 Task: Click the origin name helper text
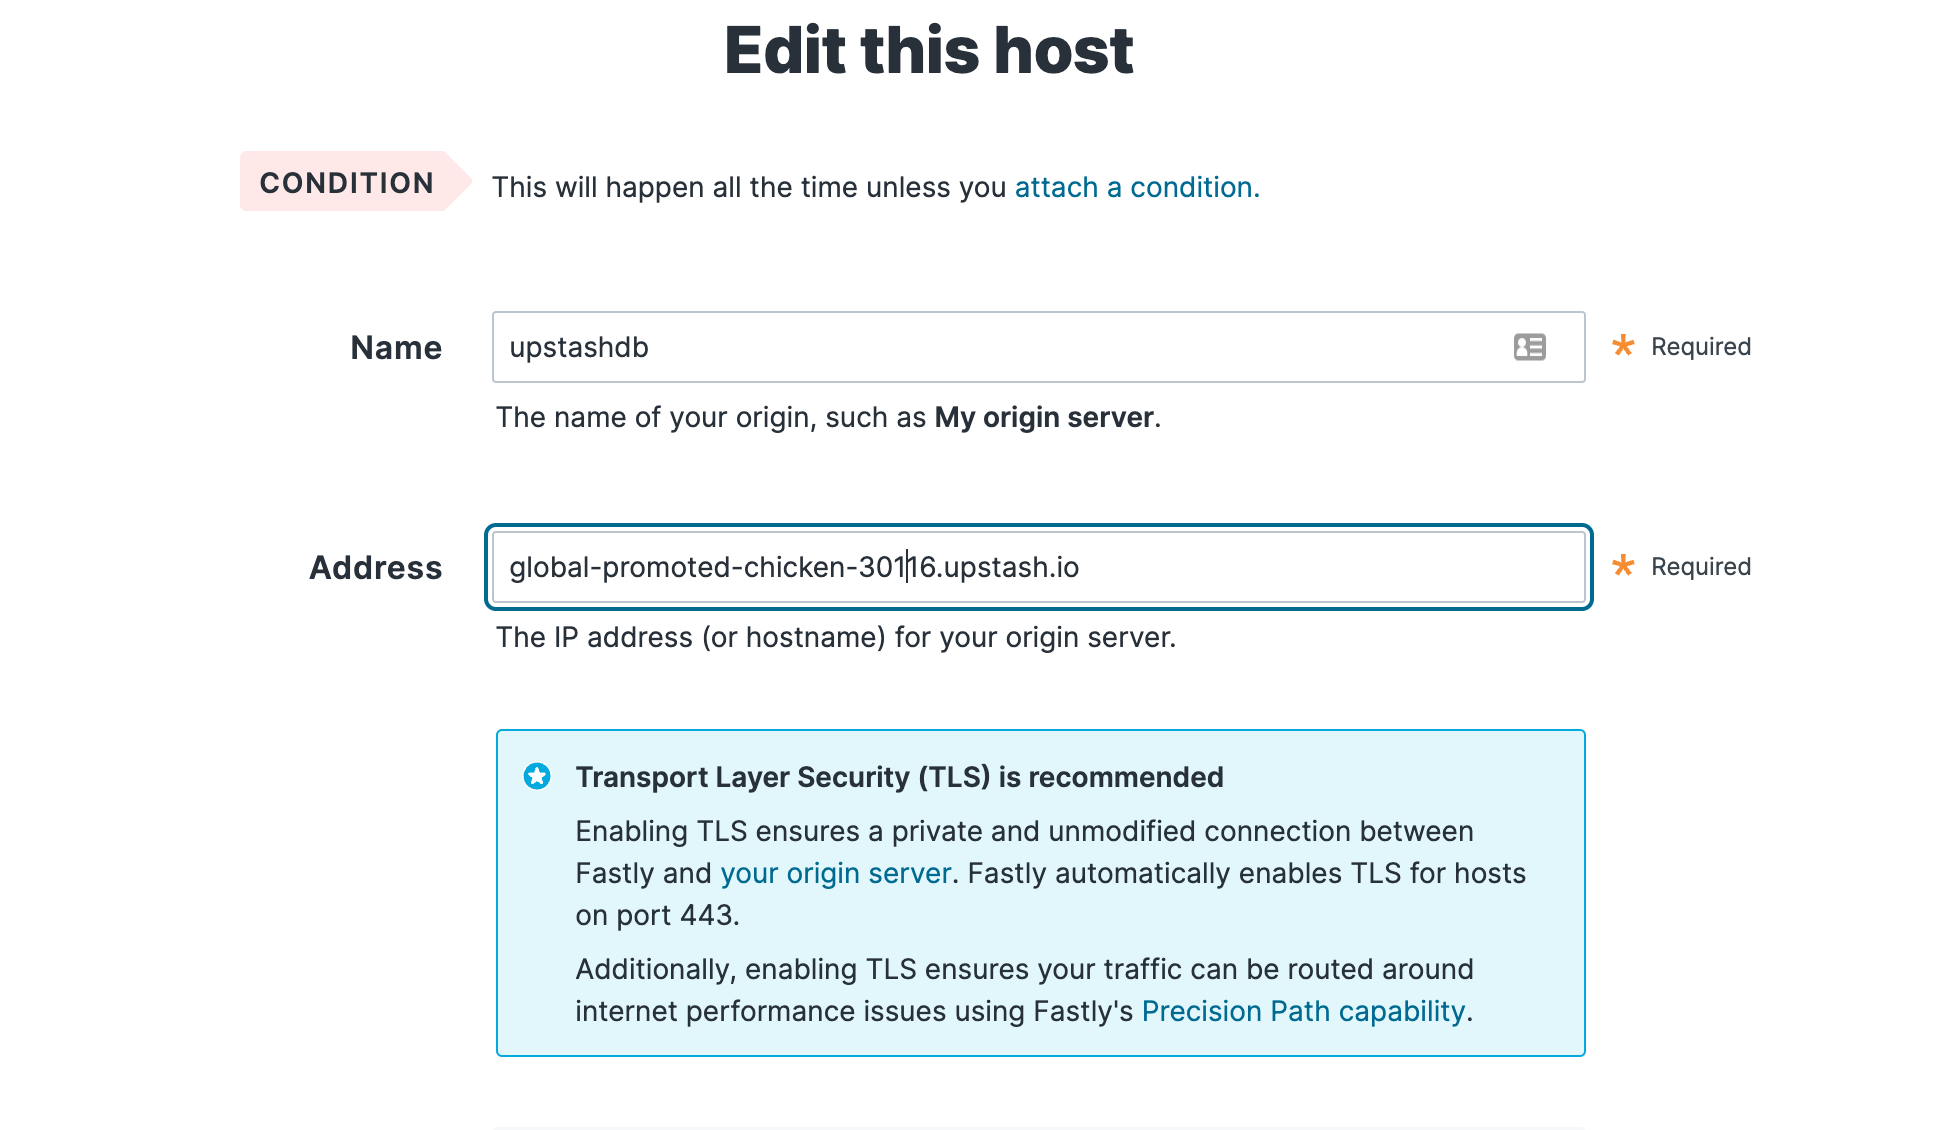pos(828,417)
